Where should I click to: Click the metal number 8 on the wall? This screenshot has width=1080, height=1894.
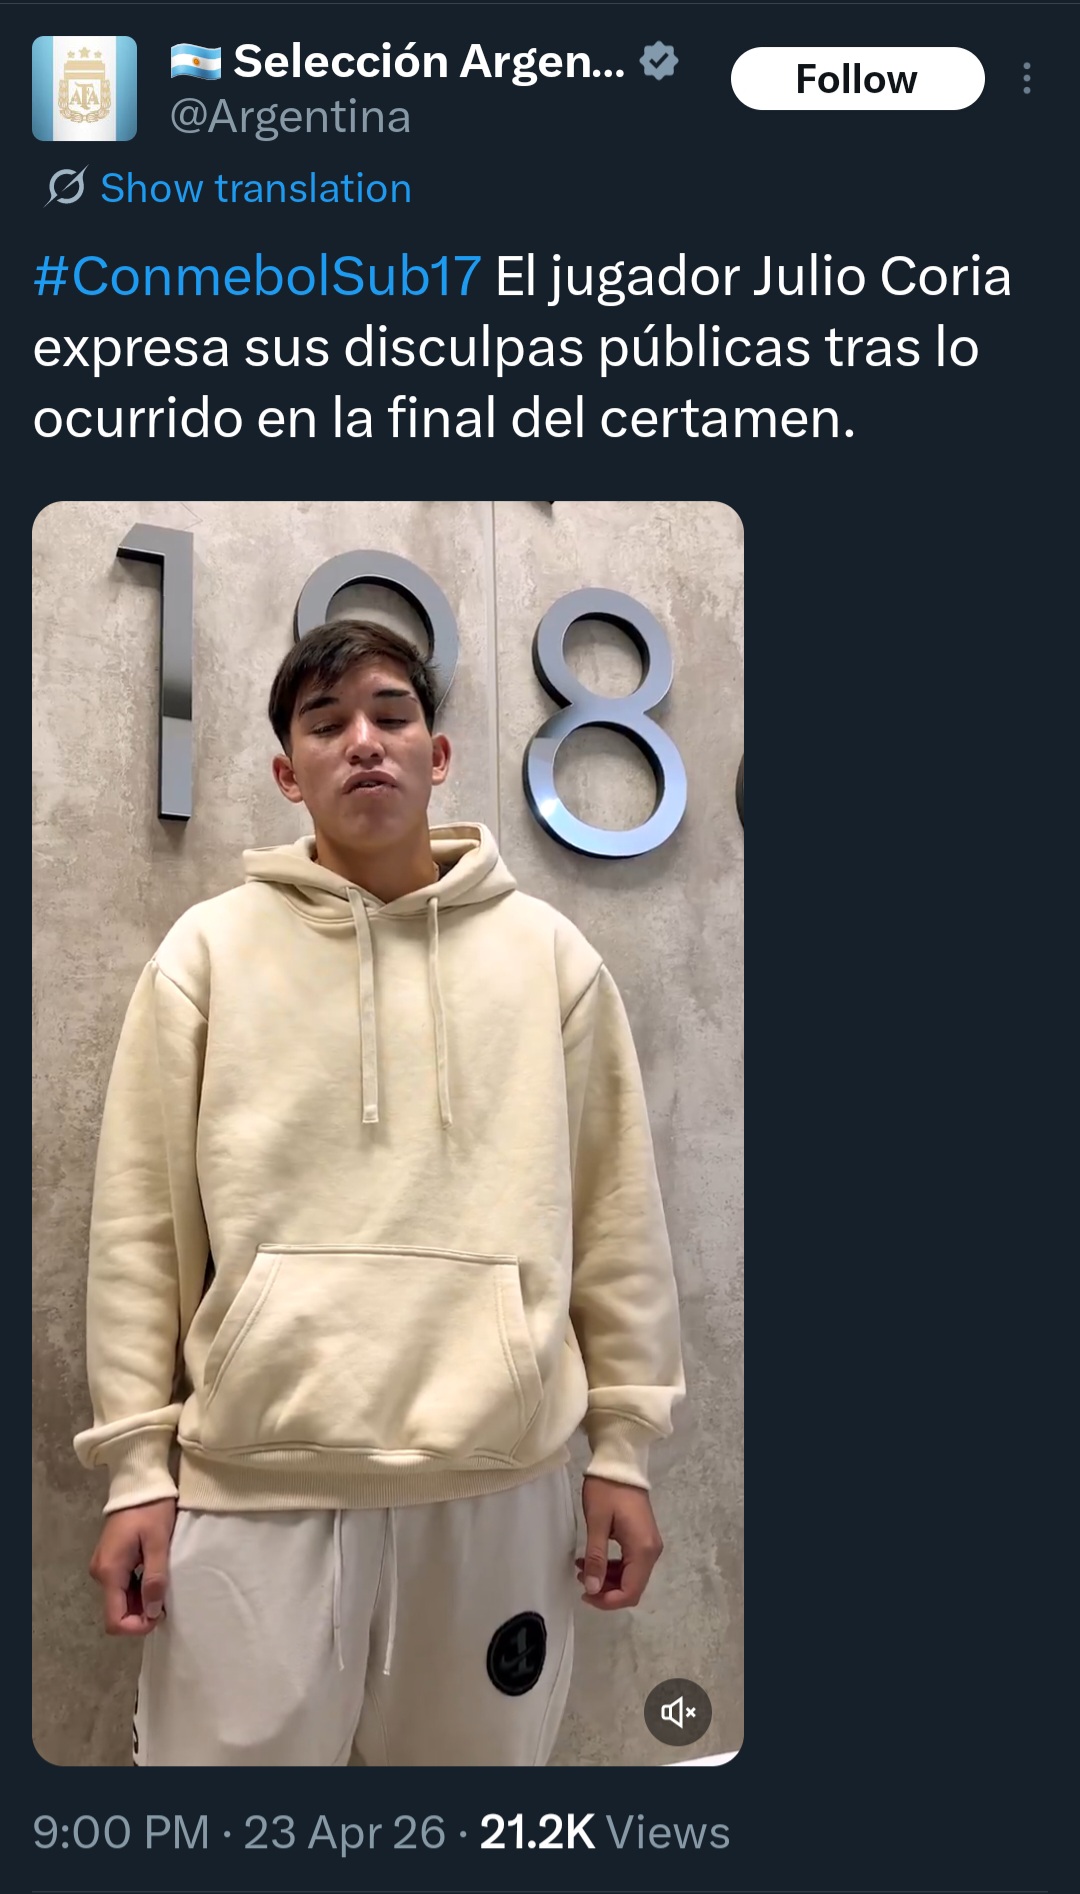tap(603, 722)
